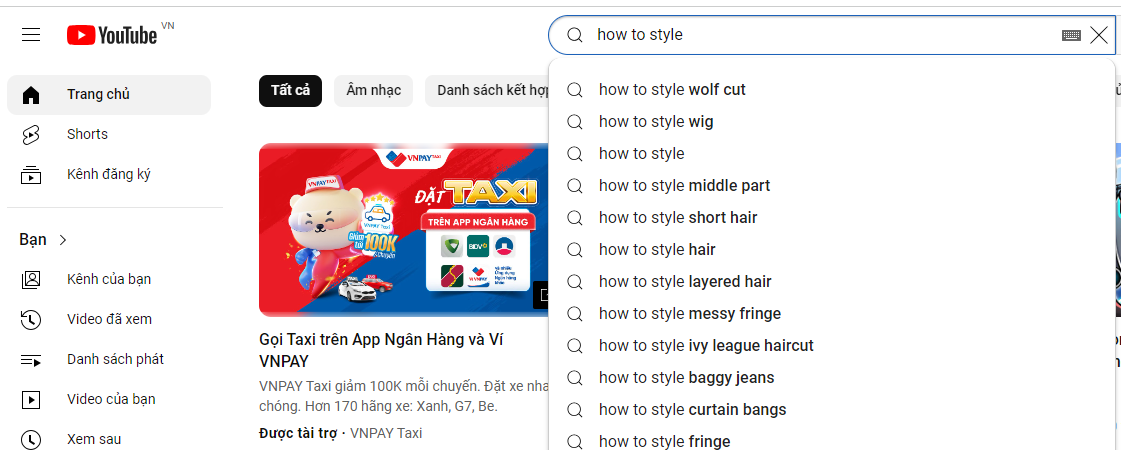
Task: Click magnifier icon beside 'messy fringe' suggestion
Action: tap(575, 313)
